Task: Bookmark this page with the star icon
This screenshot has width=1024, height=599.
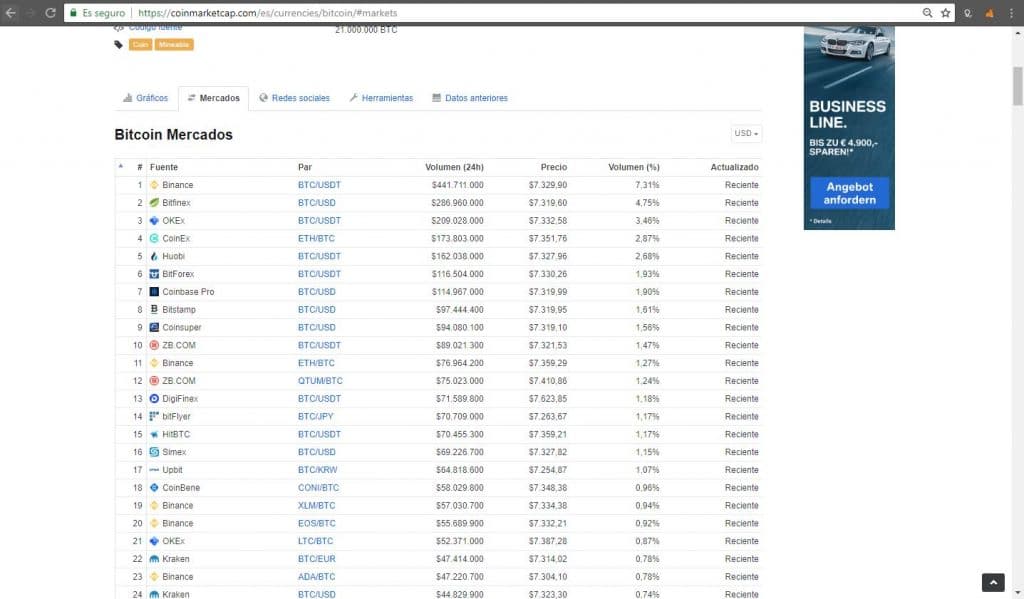Action: (945, 12)
